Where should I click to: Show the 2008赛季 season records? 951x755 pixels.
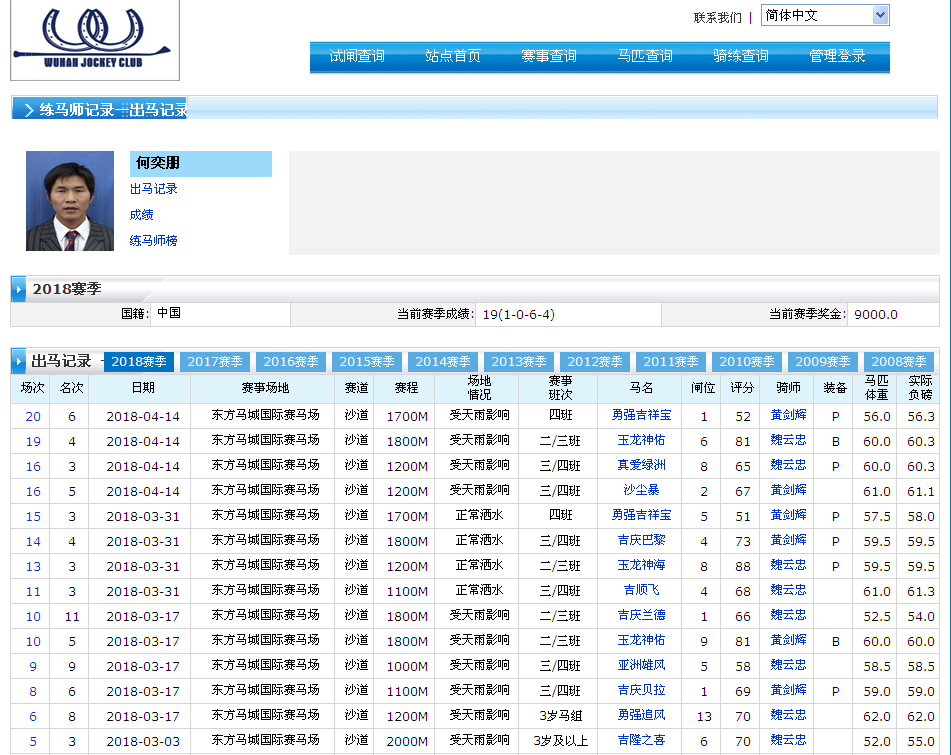pyautogui.click(x=899, y=362)
